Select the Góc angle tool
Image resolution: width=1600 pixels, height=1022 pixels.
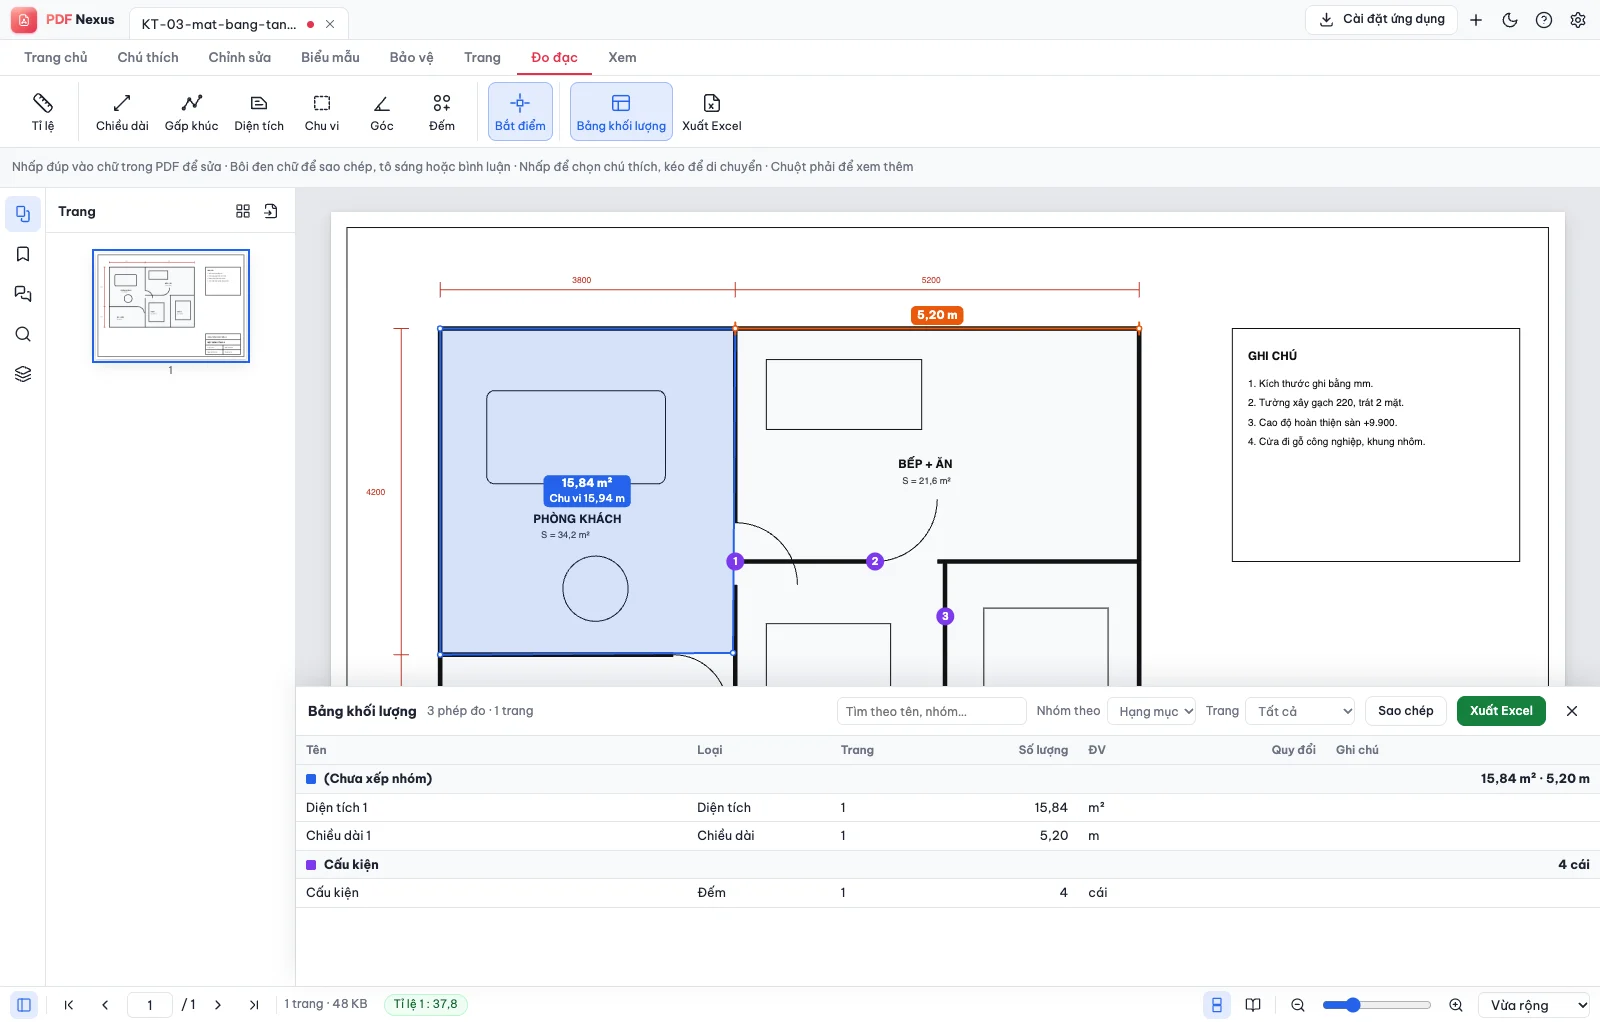tap(382, 112)
